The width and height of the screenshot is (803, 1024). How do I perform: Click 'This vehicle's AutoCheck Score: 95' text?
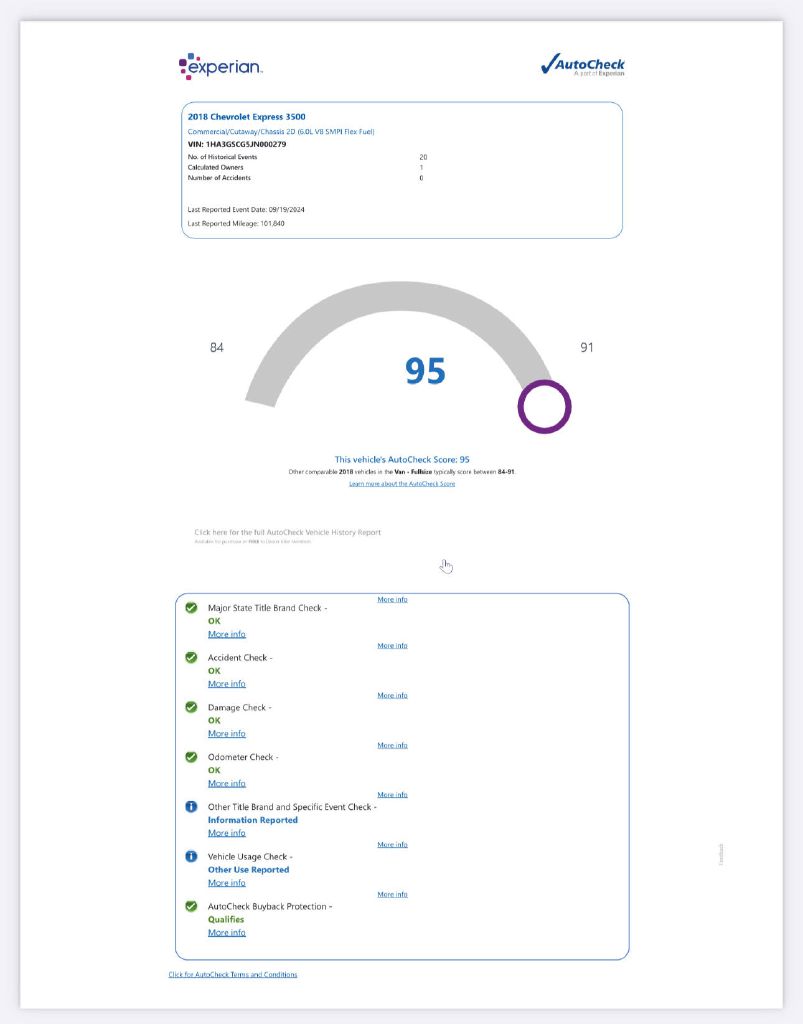pyautogui.click(x=402, y=460)
